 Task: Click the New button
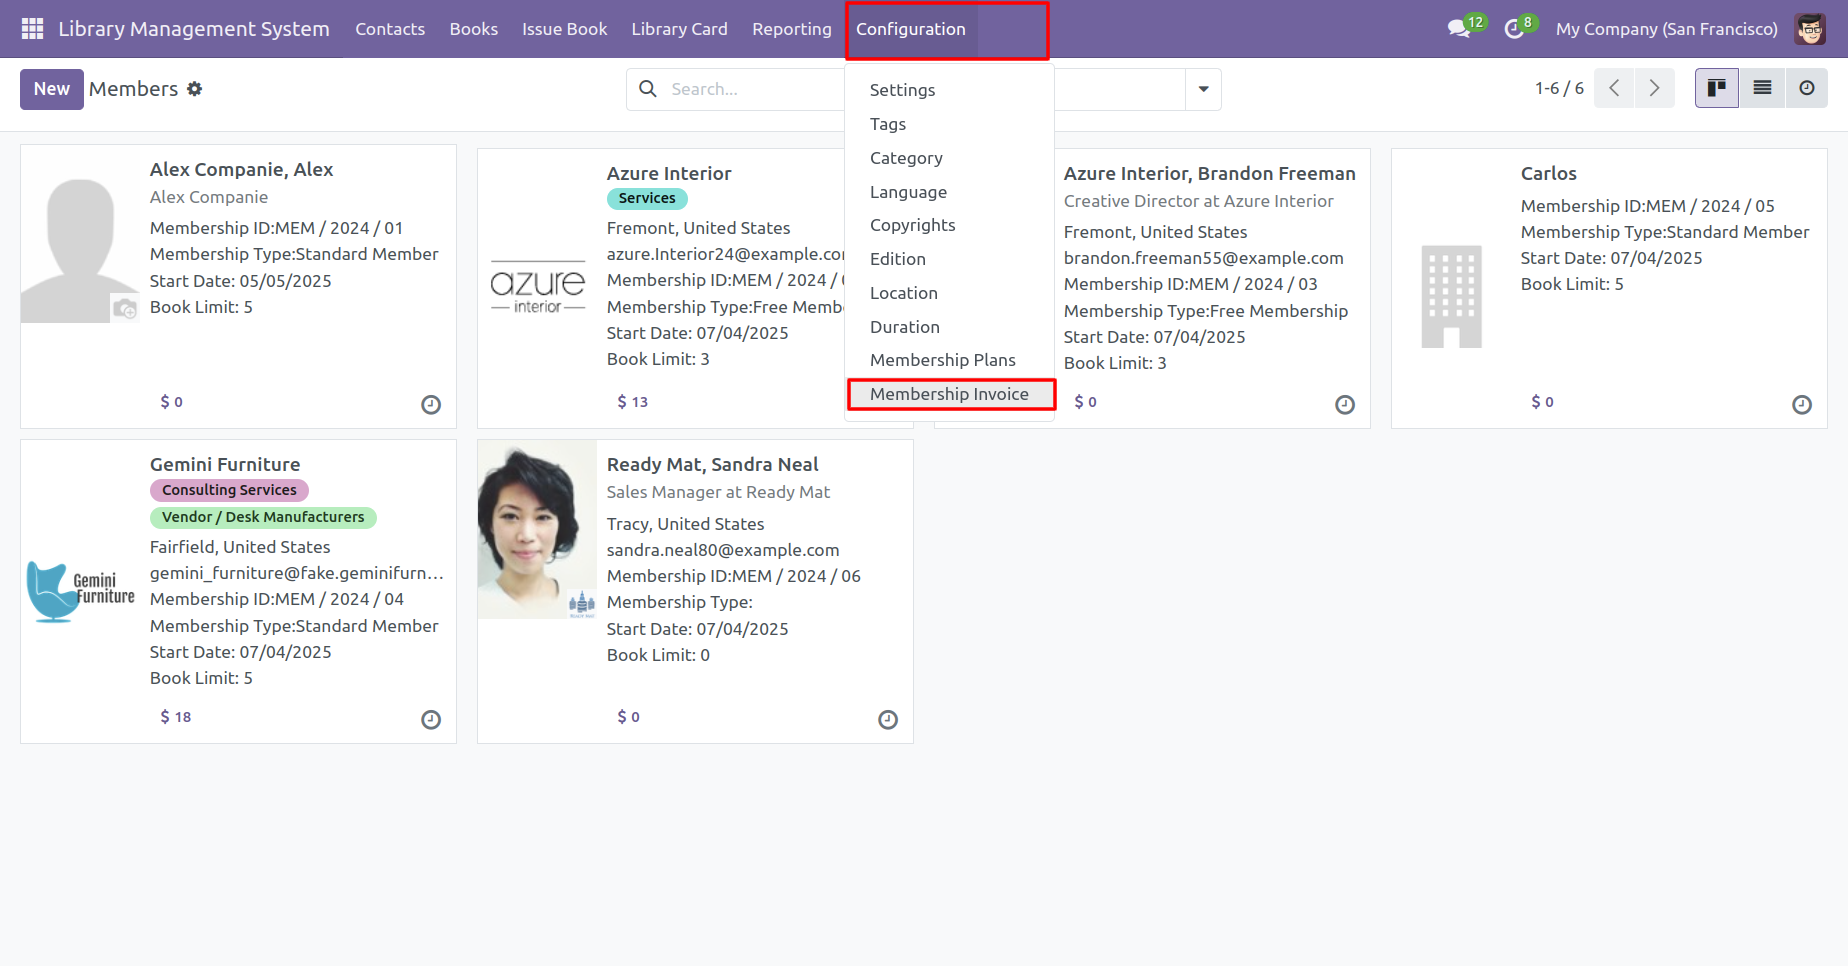tap(51, 89)
